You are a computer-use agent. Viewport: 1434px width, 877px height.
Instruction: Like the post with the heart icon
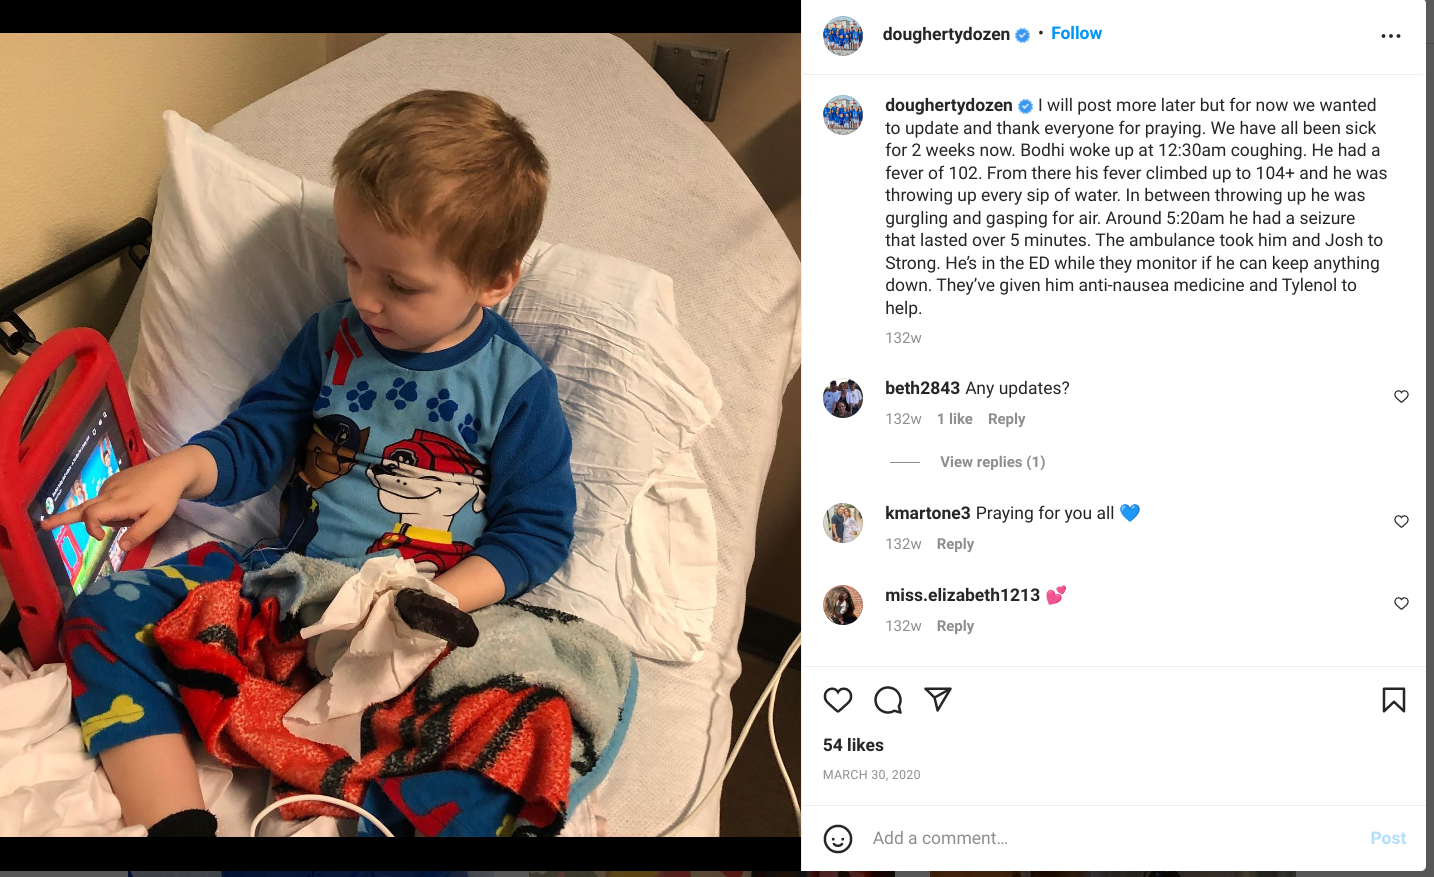click(x=838, y=700)
